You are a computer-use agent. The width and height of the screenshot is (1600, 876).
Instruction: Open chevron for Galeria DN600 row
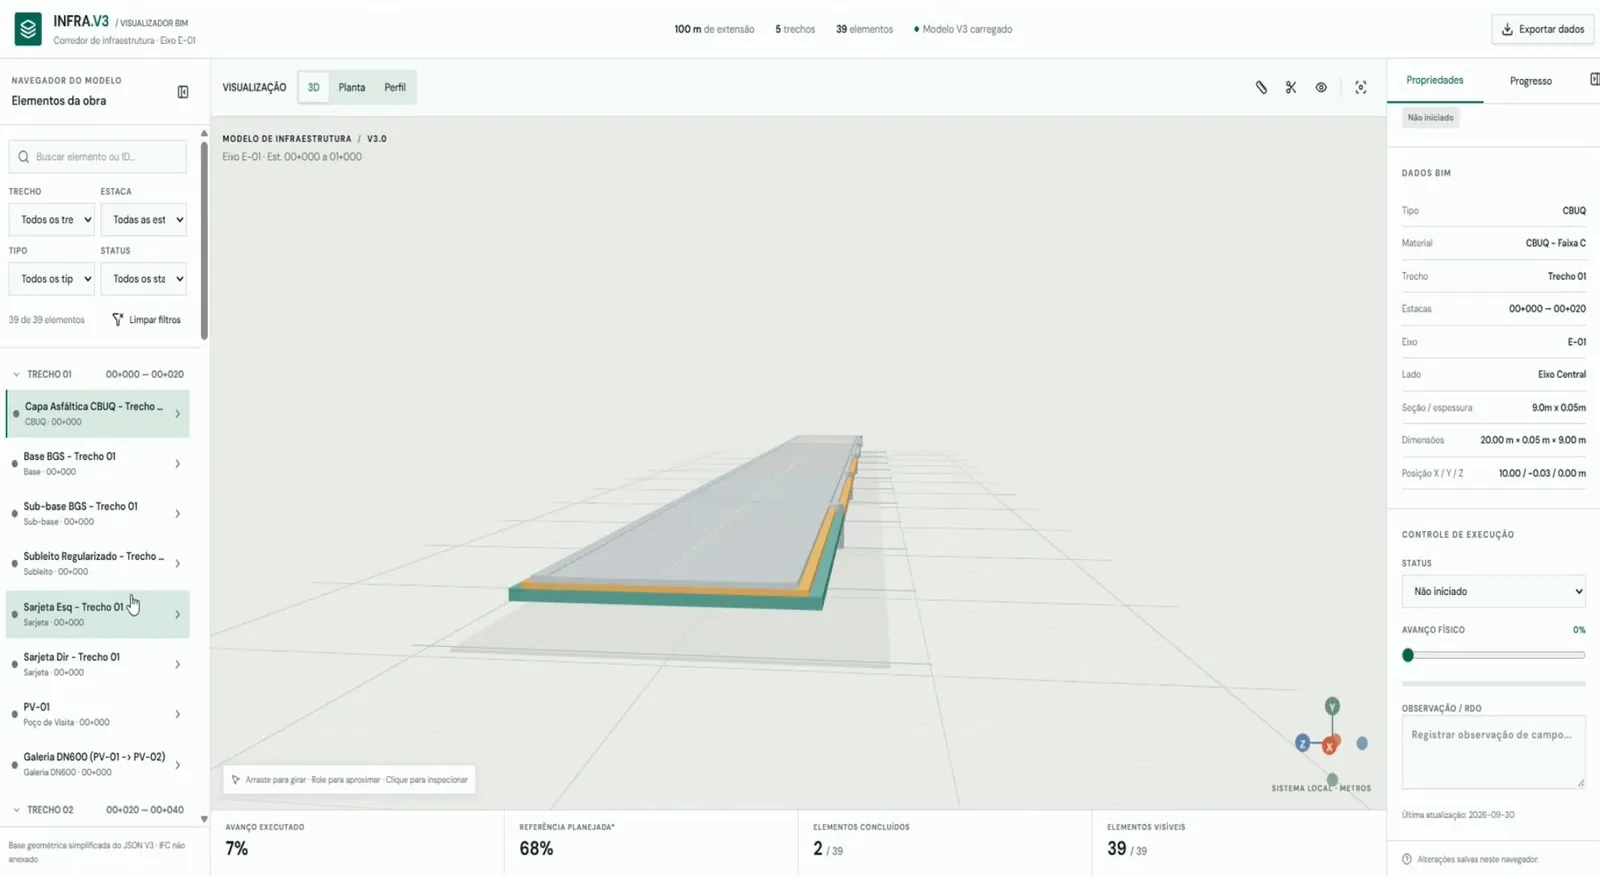click(x=177, y=765)
